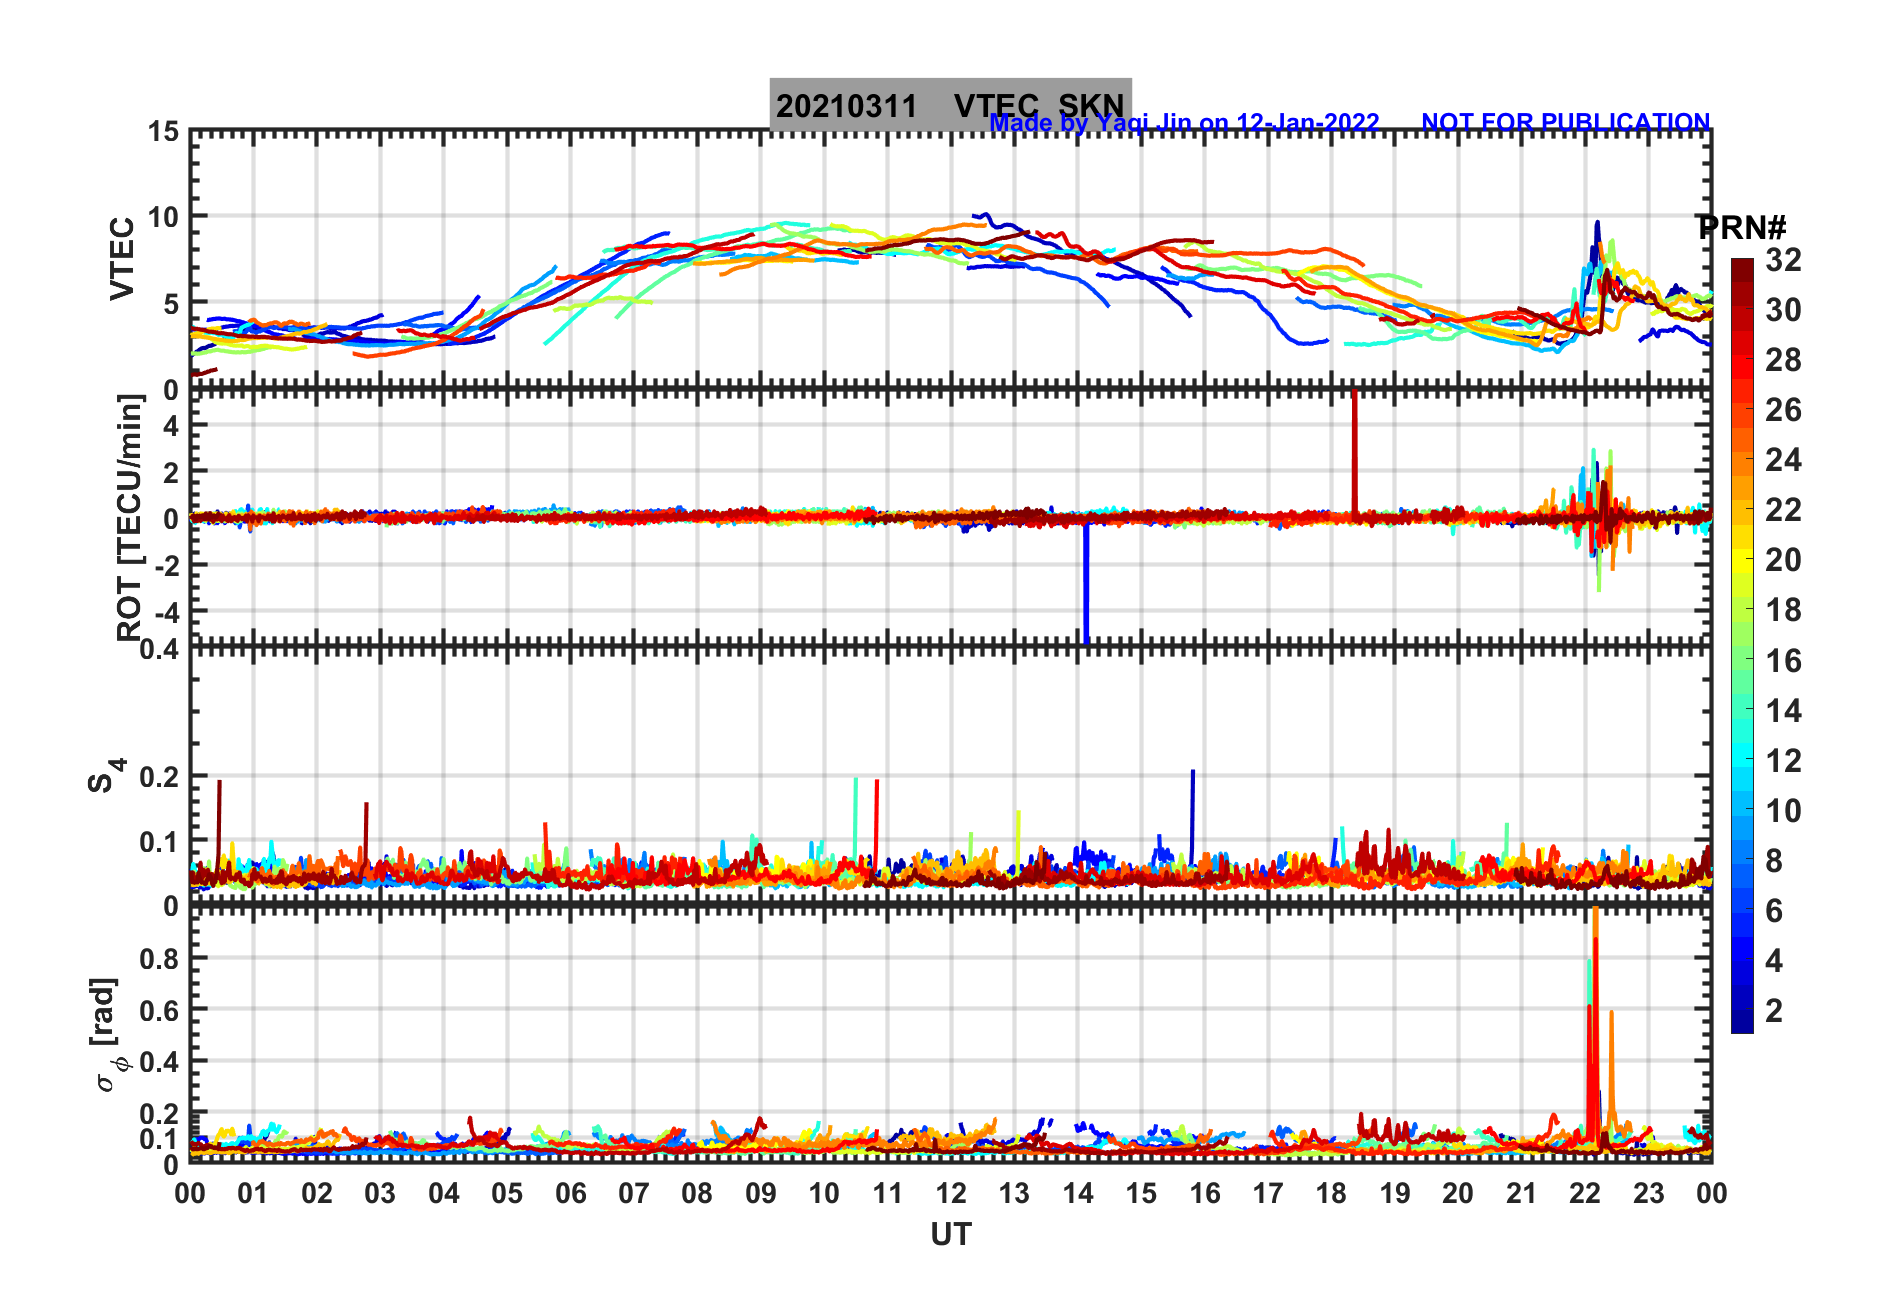Click the "15" tick on the VTEC axis
This screenshot has height=1292, width=1902.
[164, 132]
